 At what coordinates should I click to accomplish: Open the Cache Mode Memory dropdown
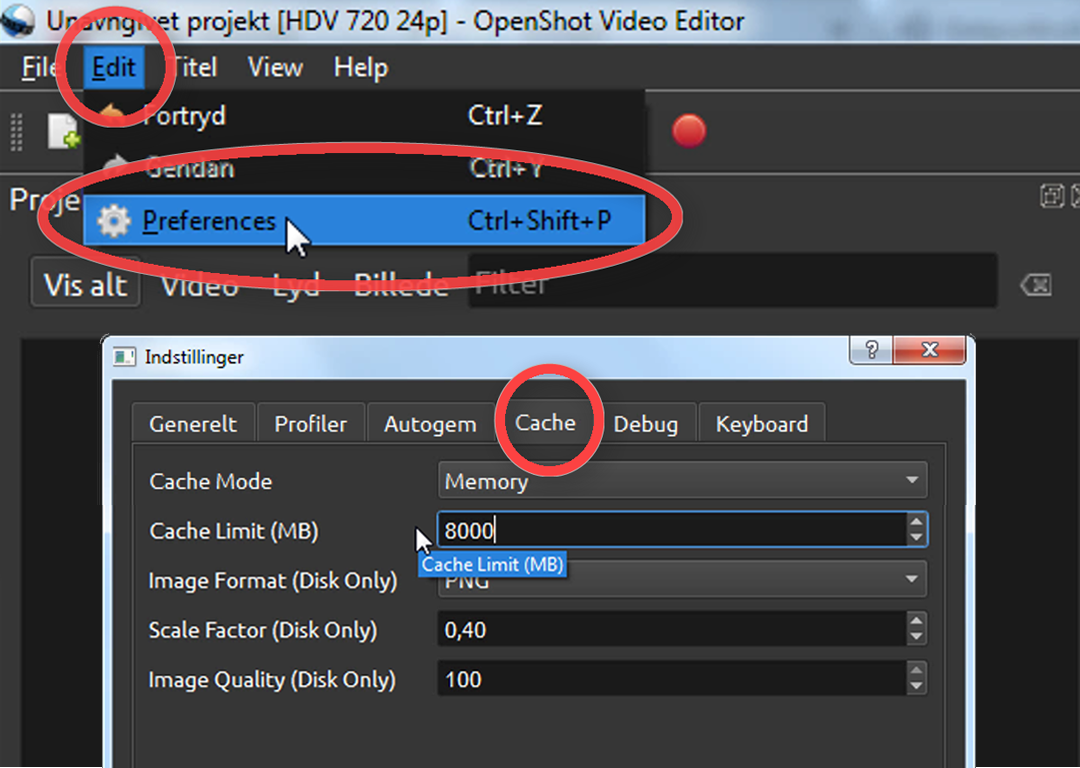[x=683, y=480]
